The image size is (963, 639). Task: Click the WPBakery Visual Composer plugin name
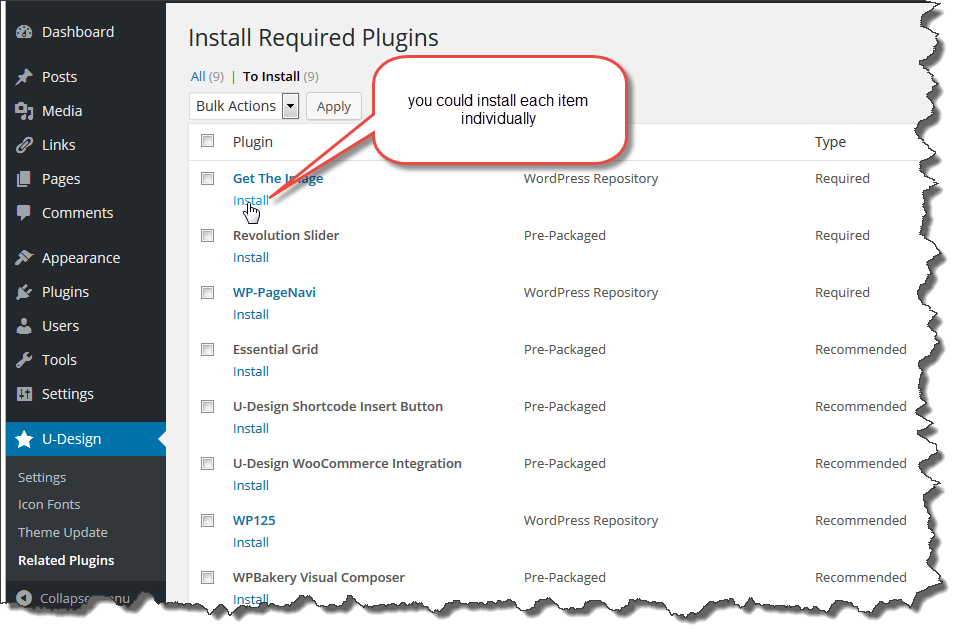point(319,578)
